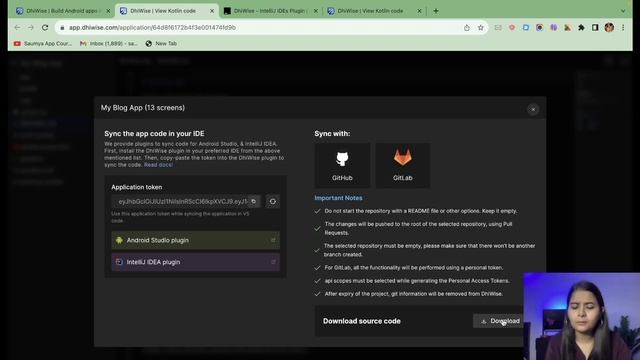The width and height of the screenshot is (640, 360).
Task: Click the grey envelope extension icon
Action: click(498, 28)
